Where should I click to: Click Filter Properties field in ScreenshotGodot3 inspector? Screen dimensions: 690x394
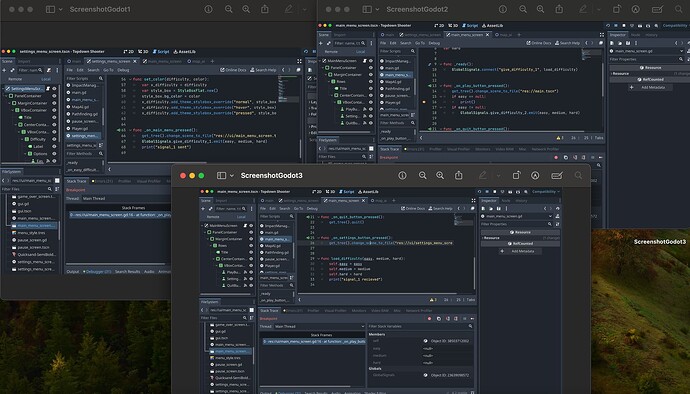517,224
